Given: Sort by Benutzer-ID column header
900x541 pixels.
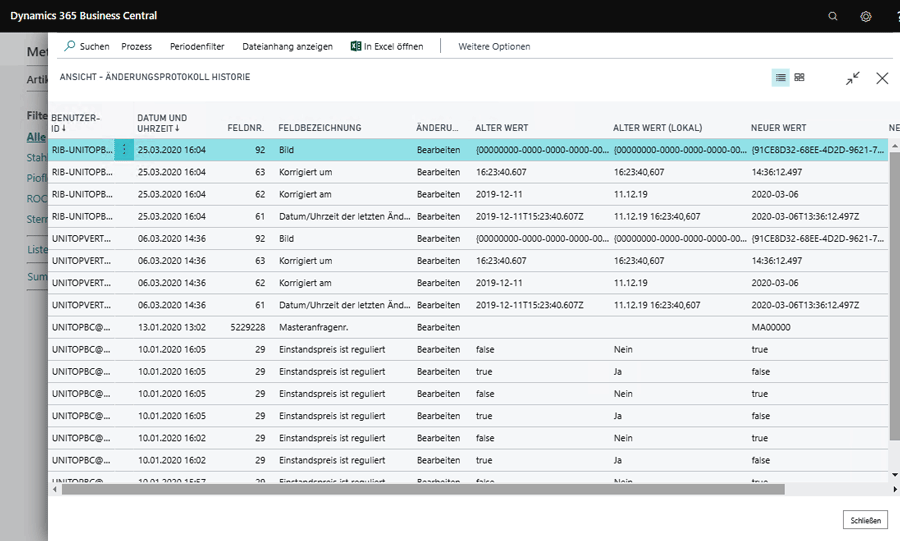Looking at the screenshot, I should [x=75, y=123].
